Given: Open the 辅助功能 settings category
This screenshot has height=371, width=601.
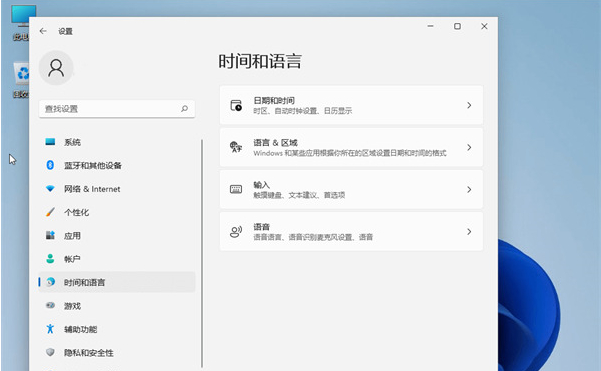Looking at the screenshot, I should point(117,329).
